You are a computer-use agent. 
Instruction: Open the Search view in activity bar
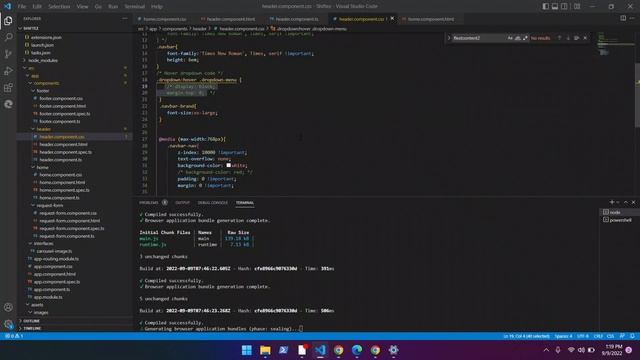(x=8, y=37)
